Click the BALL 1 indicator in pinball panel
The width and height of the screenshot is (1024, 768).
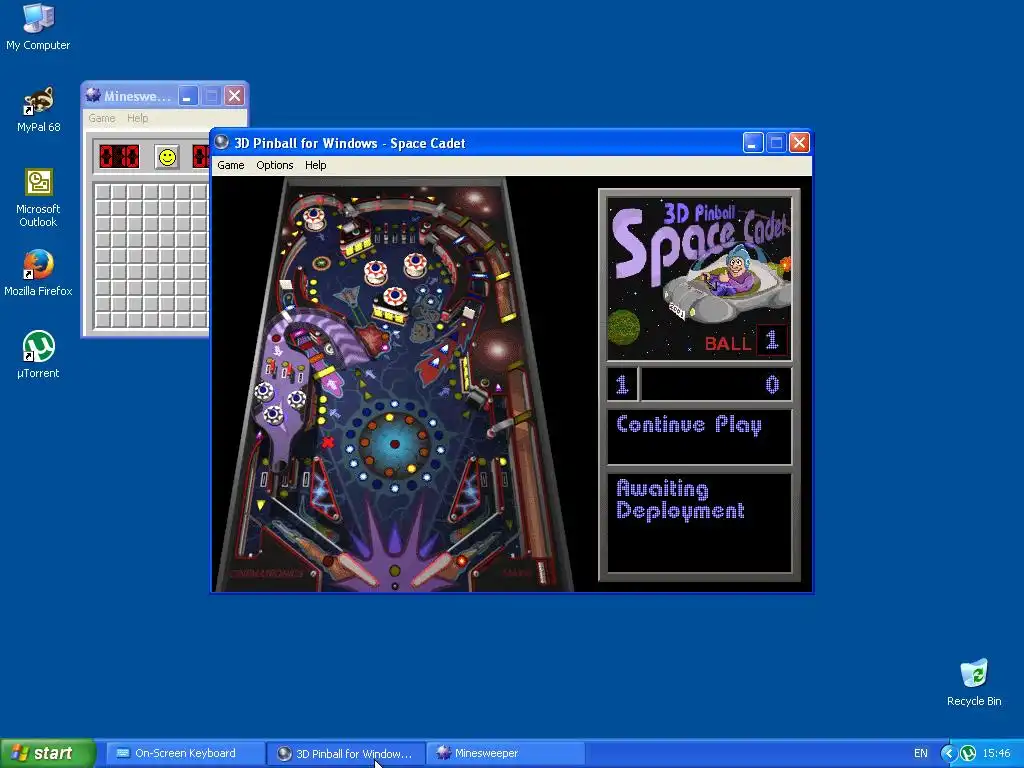point(745,342)
